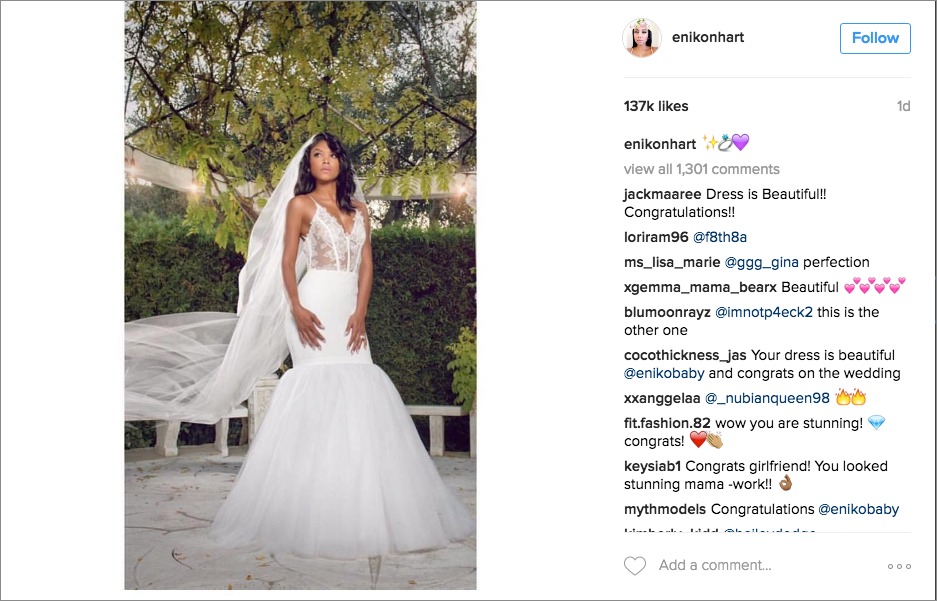This screenshot has width=937, height=601.
Task: Follow the enikonhart account
Action: (x=875, y=38)
